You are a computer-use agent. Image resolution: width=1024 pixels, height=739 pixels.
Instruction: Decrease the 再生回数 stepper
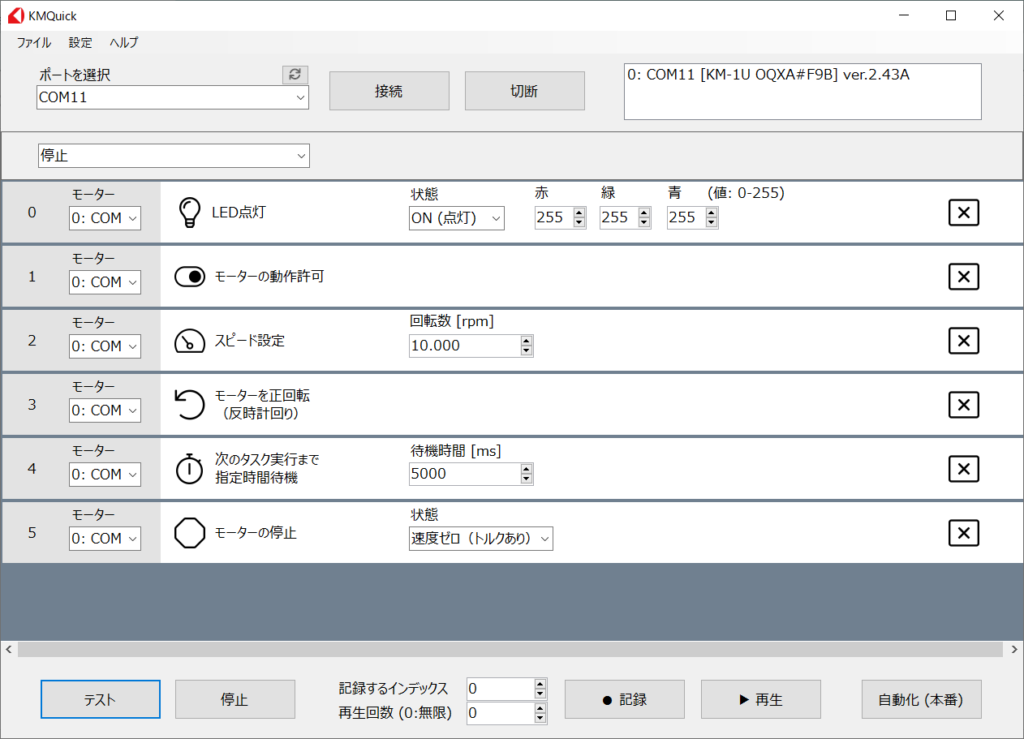(540, 718)
